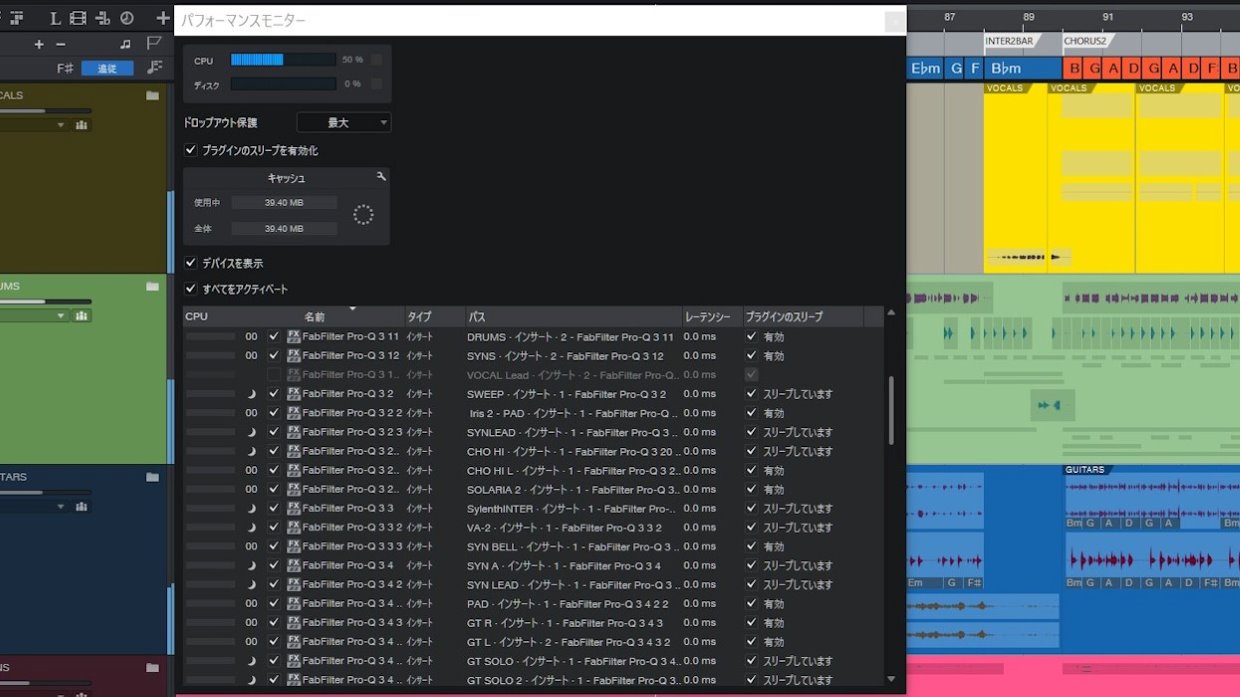1240x697 pixels.
Task: Uncheck the activate checkbox in the SYNS row
Action: tap(274, 356)
